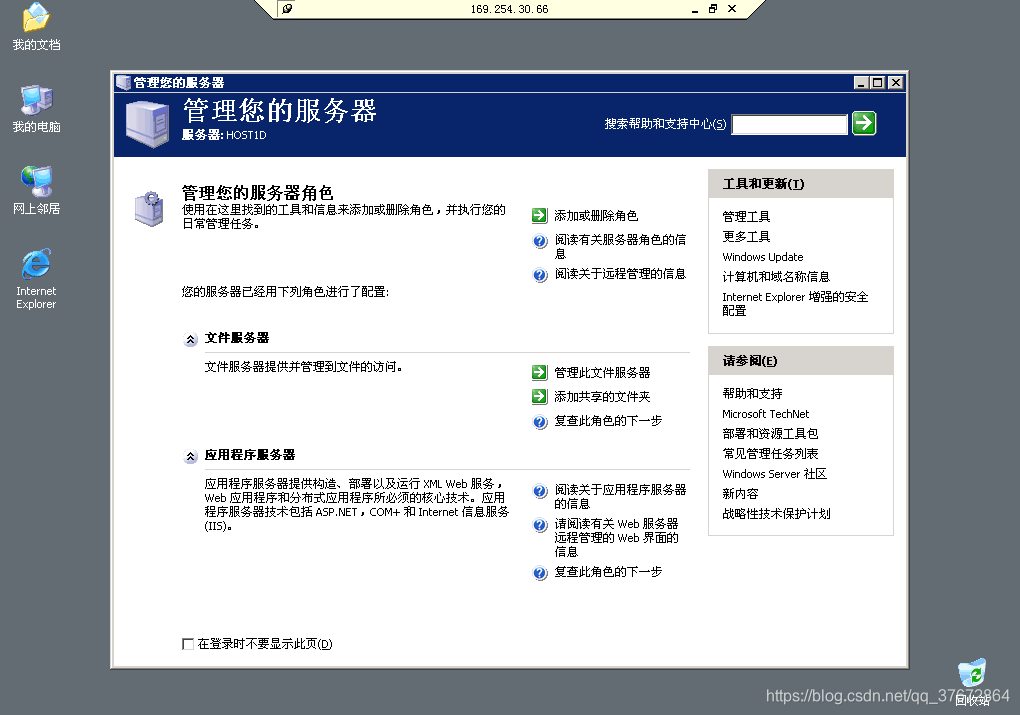Open Windows Update link
This screenshot has height=715, width=1020.
tap(762, 257)
